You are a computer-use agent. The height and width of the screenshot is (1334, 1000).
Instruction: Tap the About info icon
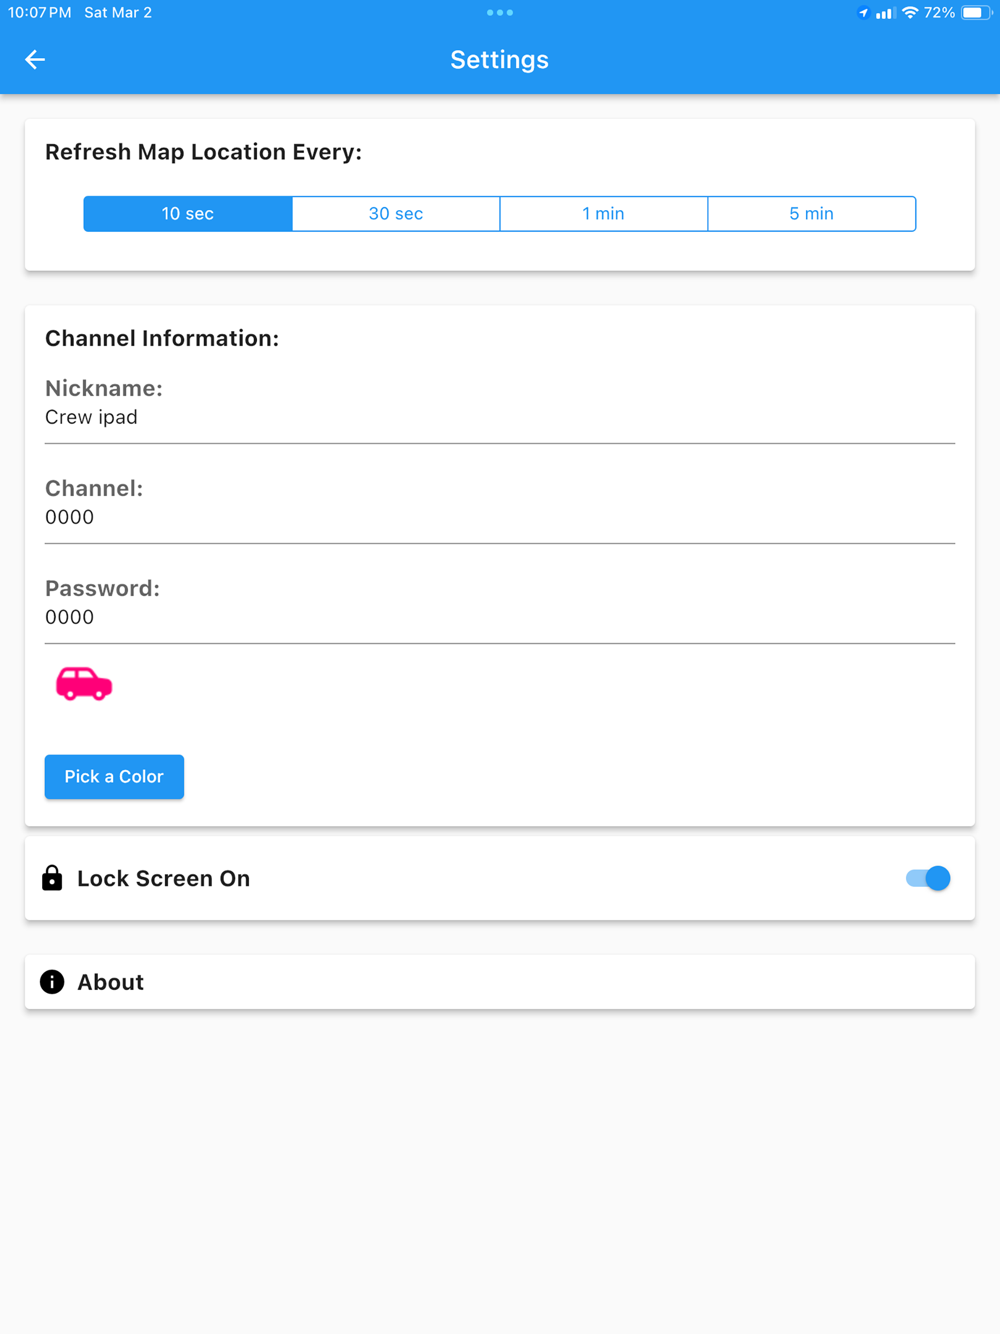52,982
